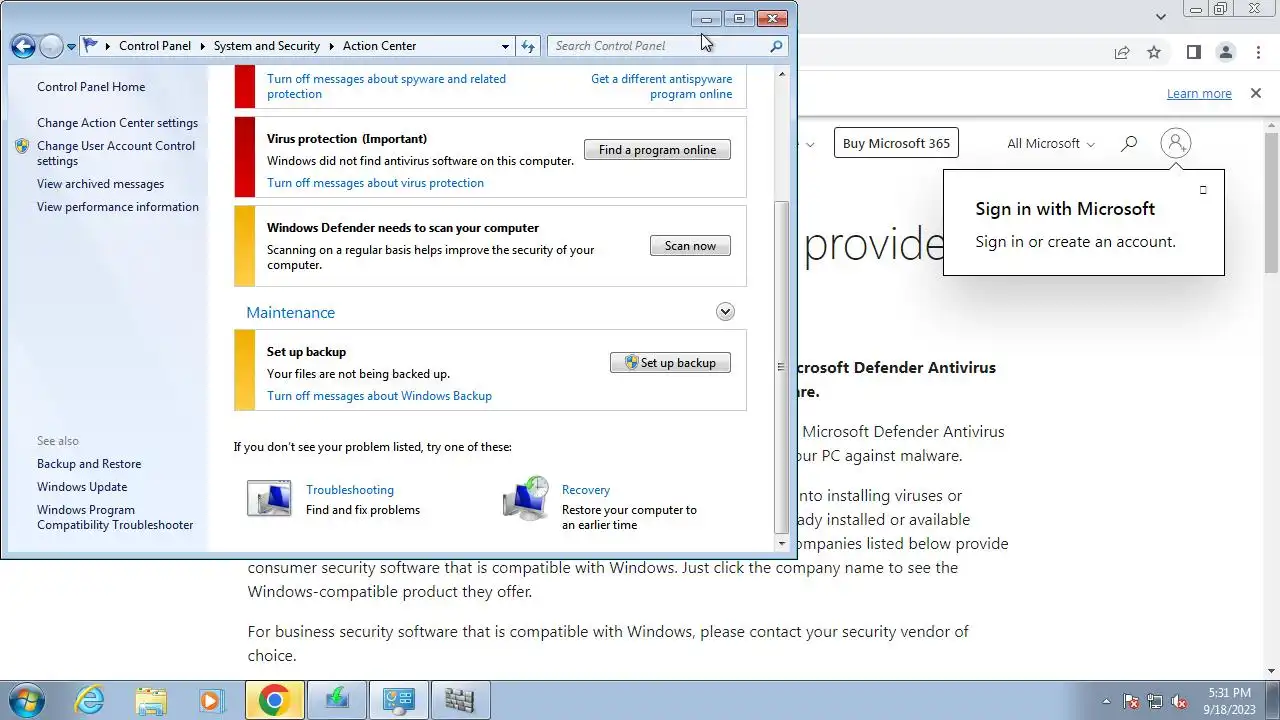Viewport: 1280px width, 720px height.
Task: Click the muted volume icon in tray
Action: coord(1179,701)
